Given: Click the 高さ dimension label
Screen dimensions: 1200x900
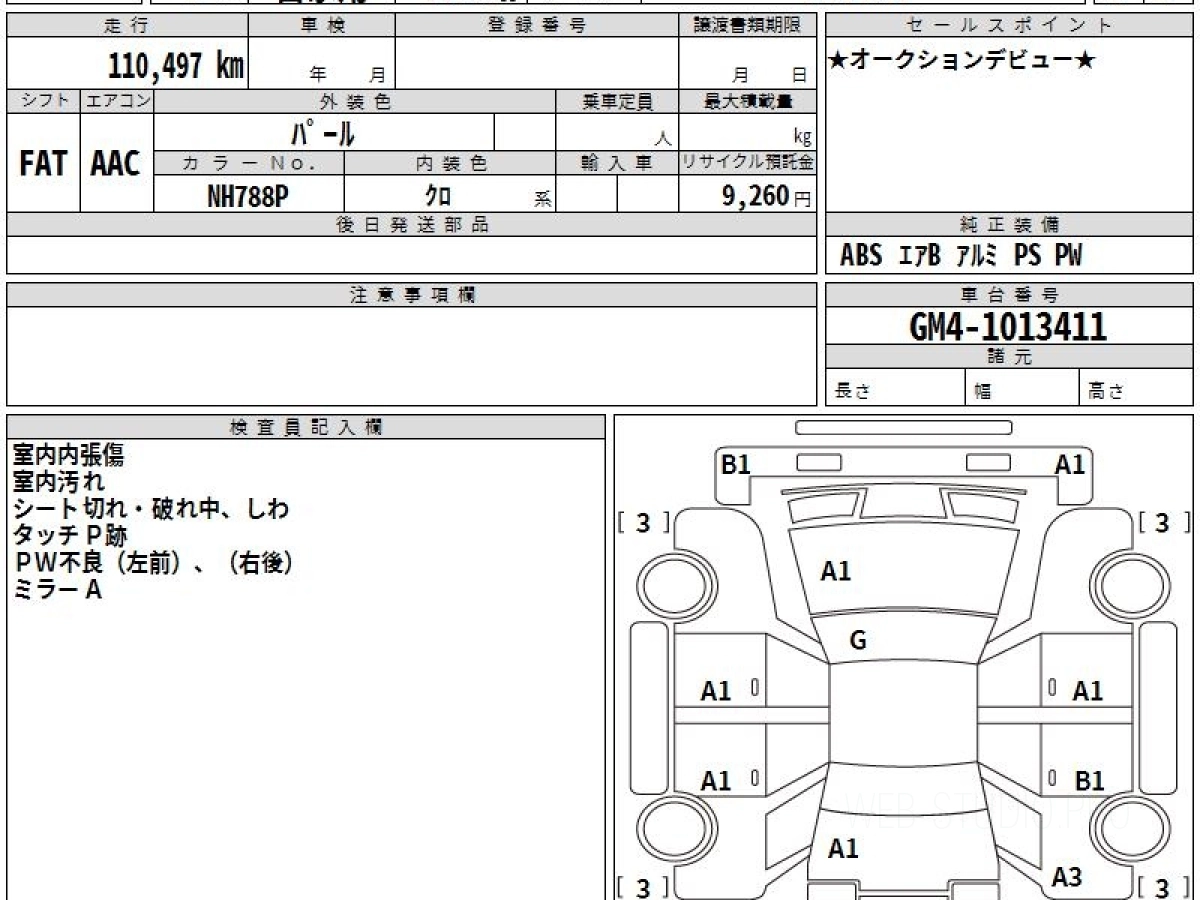Looking at the screenshot, I should click(x=1107, y=391).
